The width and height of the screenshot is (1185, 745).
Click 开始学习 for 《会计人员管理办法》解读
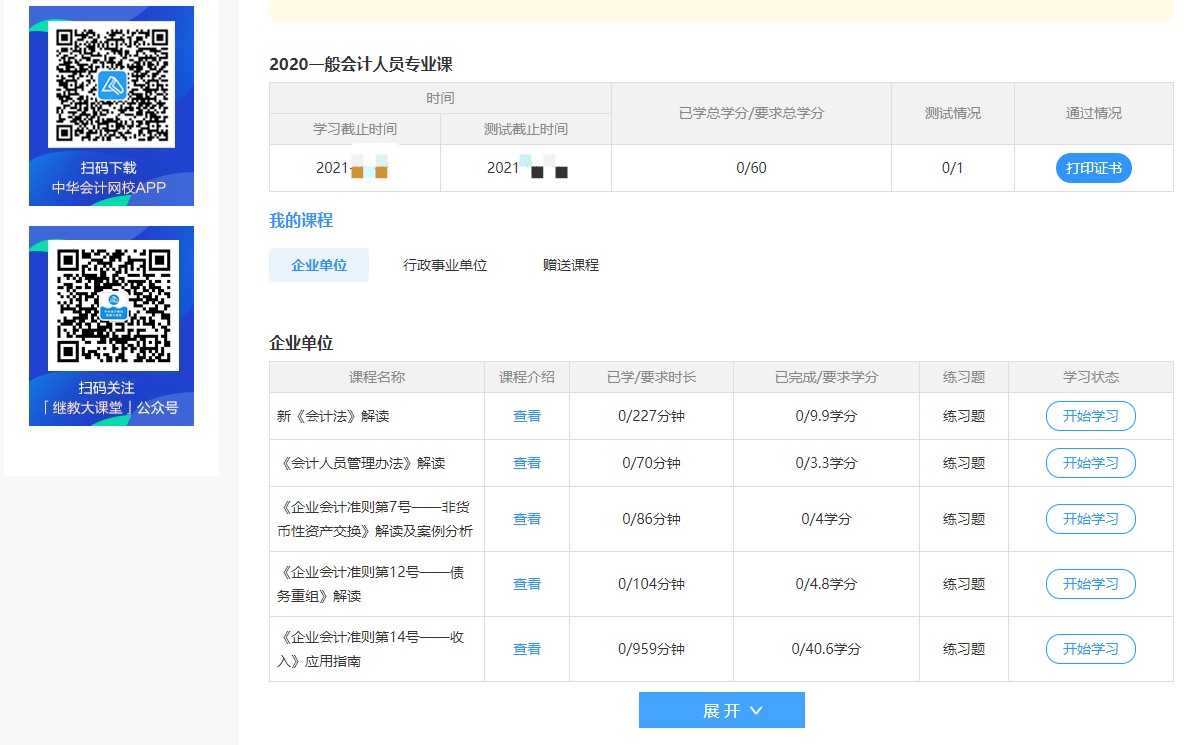click(1090, 462)
